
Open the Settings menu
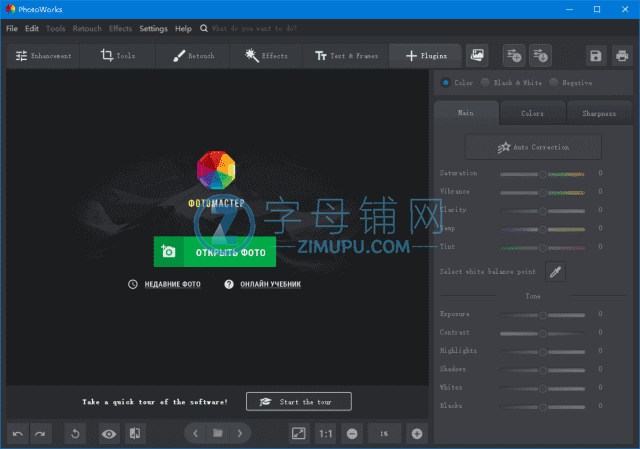pyautogui.click(x=153, y=28)
